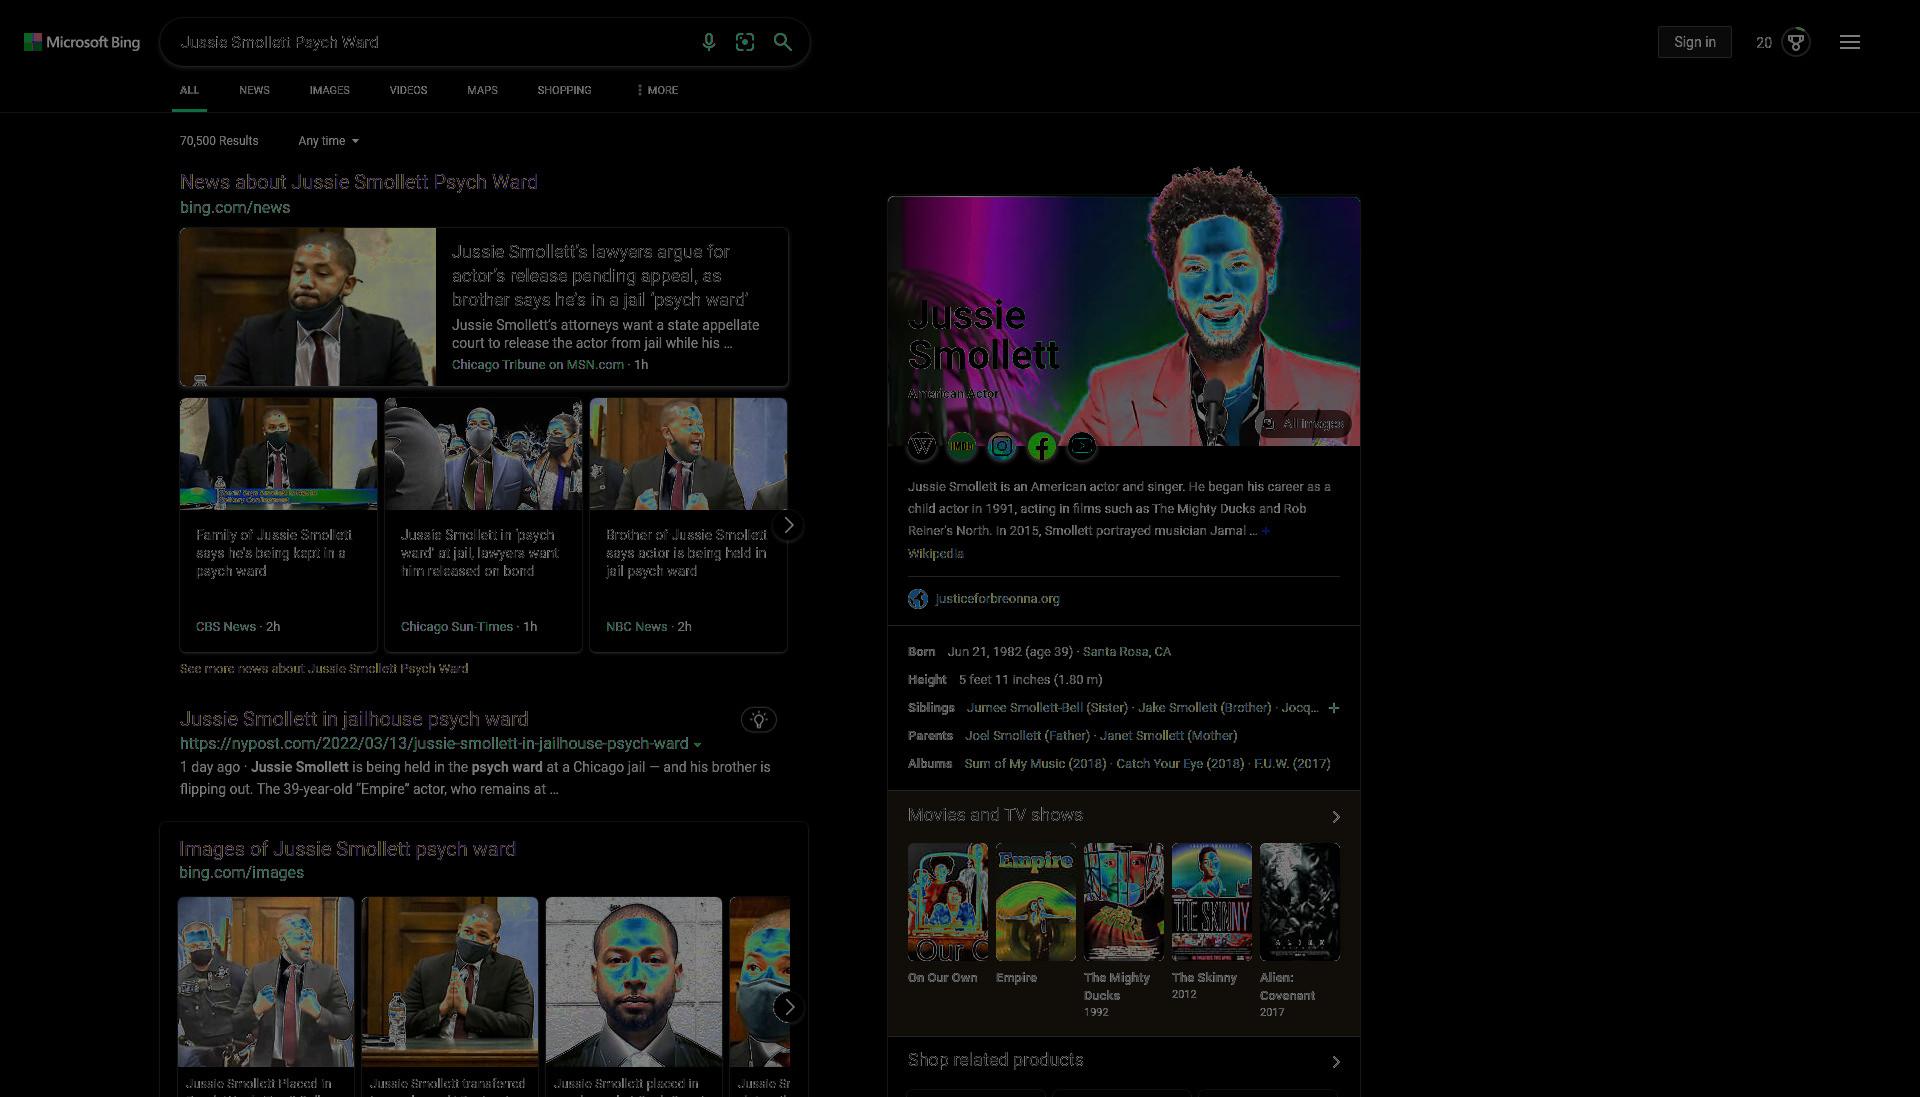
Task: Switch to the MAPS tab
Action: (482, 90)
